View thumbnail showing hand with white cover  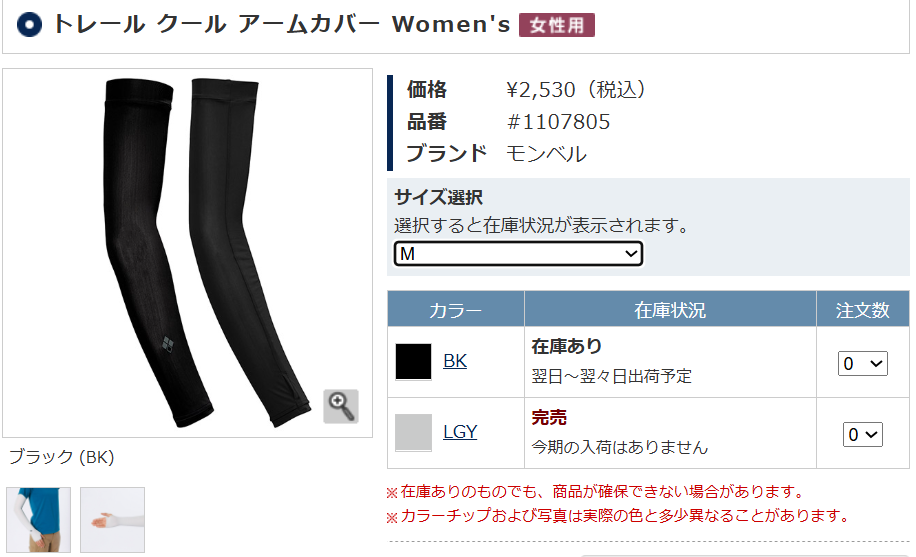click(x=112, y=520)
